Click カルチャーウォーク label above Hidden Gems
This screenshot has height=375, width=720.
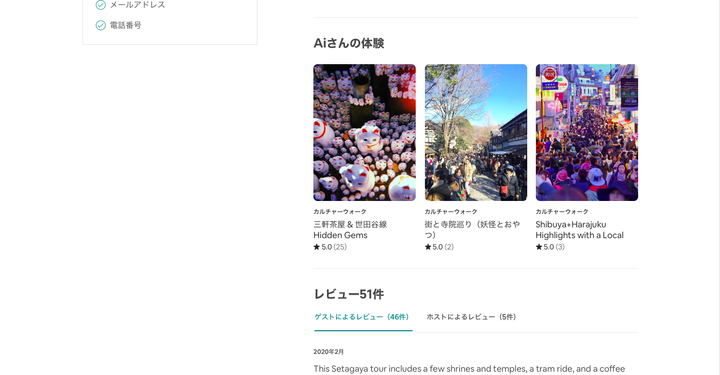[340, 212]
